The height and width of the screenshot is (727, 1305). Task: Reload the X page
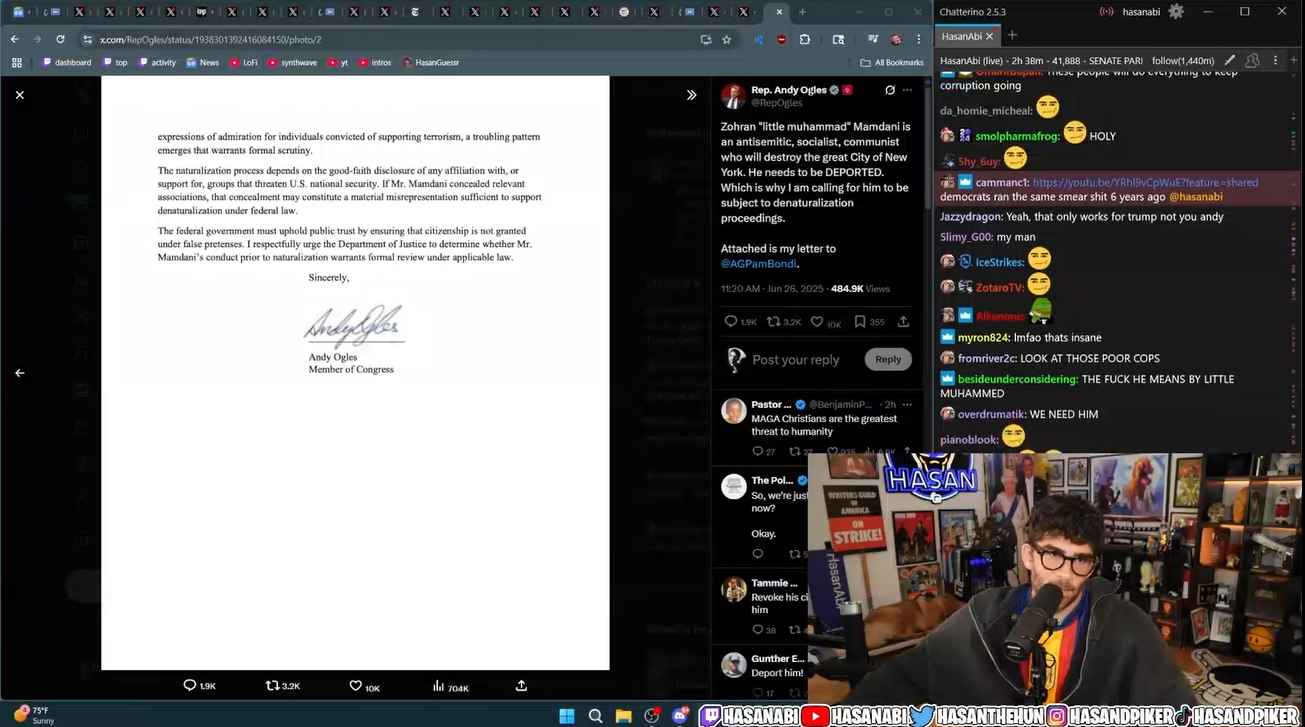[x=60, y=39]
